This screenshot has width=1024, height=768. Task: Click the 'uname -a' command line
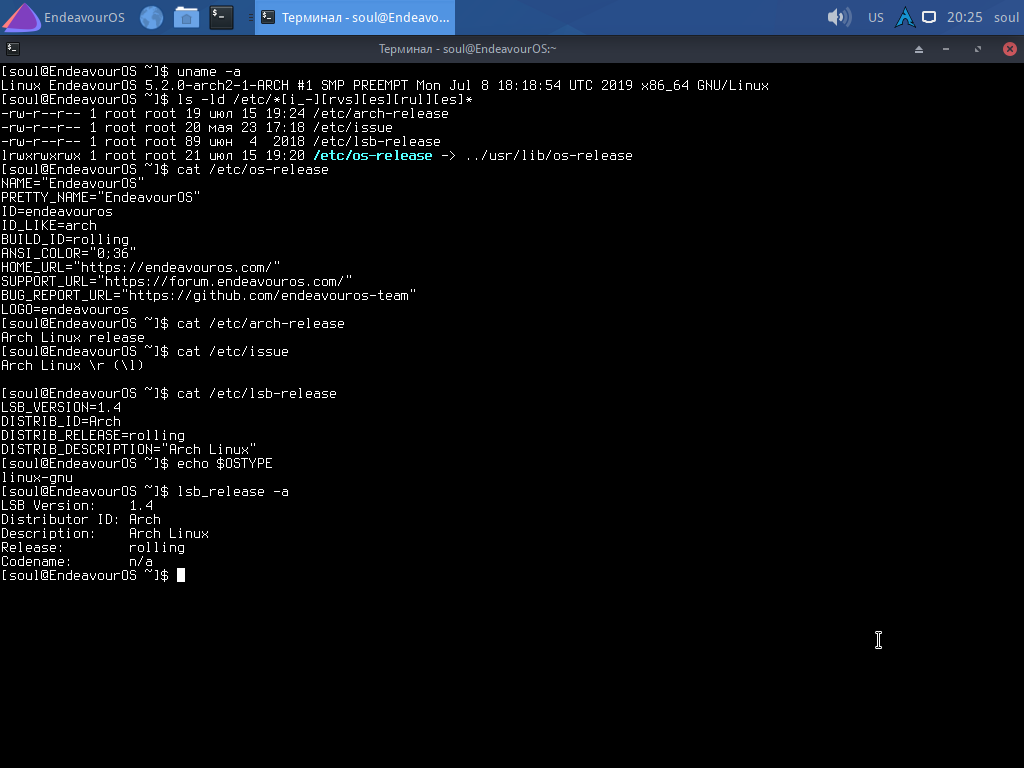(121, 71)
